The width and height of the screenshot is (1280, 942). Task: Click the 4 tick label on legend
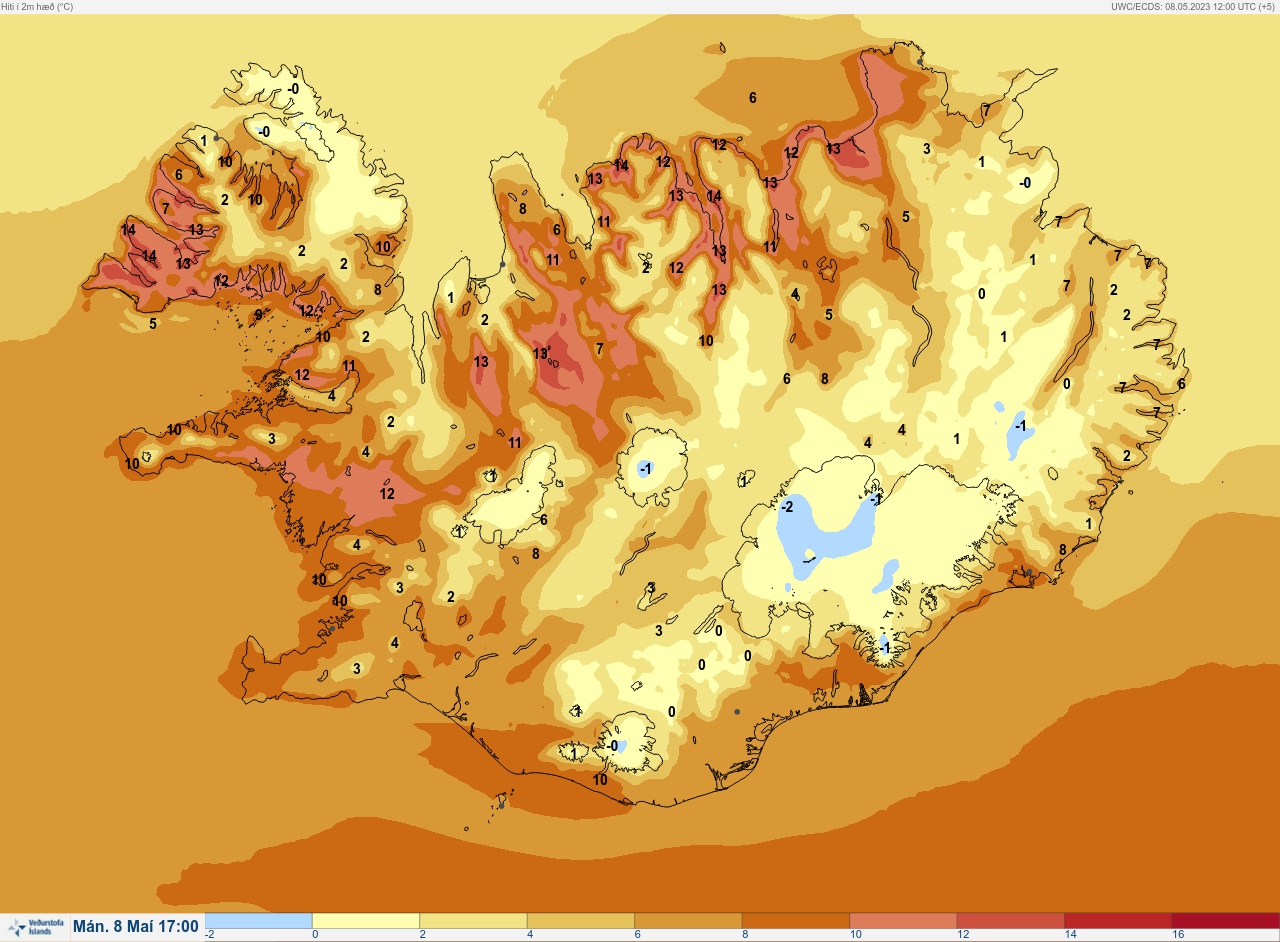tap(530, 935)
